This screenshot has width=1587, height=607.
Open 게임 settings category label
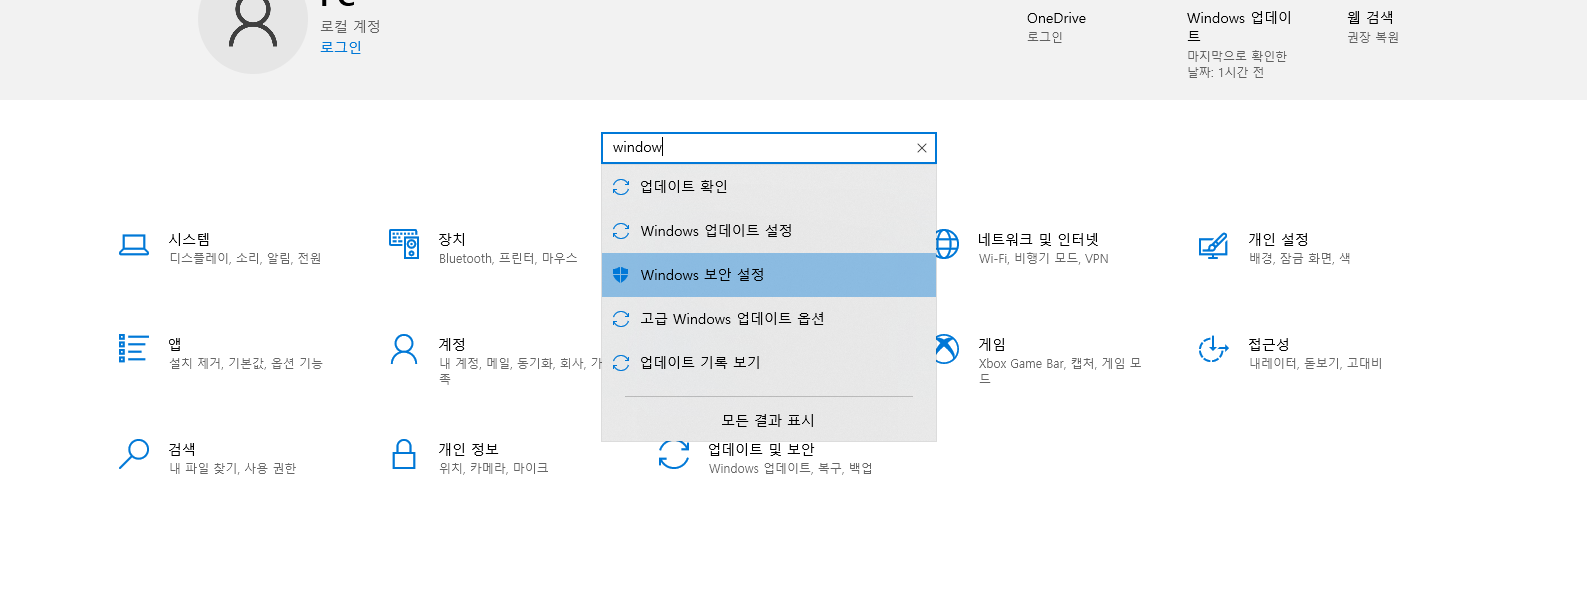pos(992,344)
